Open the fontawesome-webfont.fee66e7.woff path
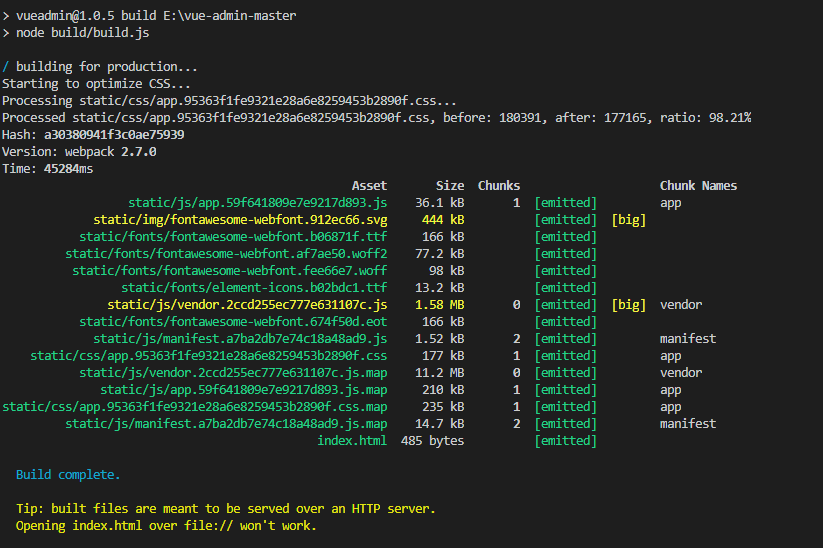The image size is (823, 548). pos(229,271)
